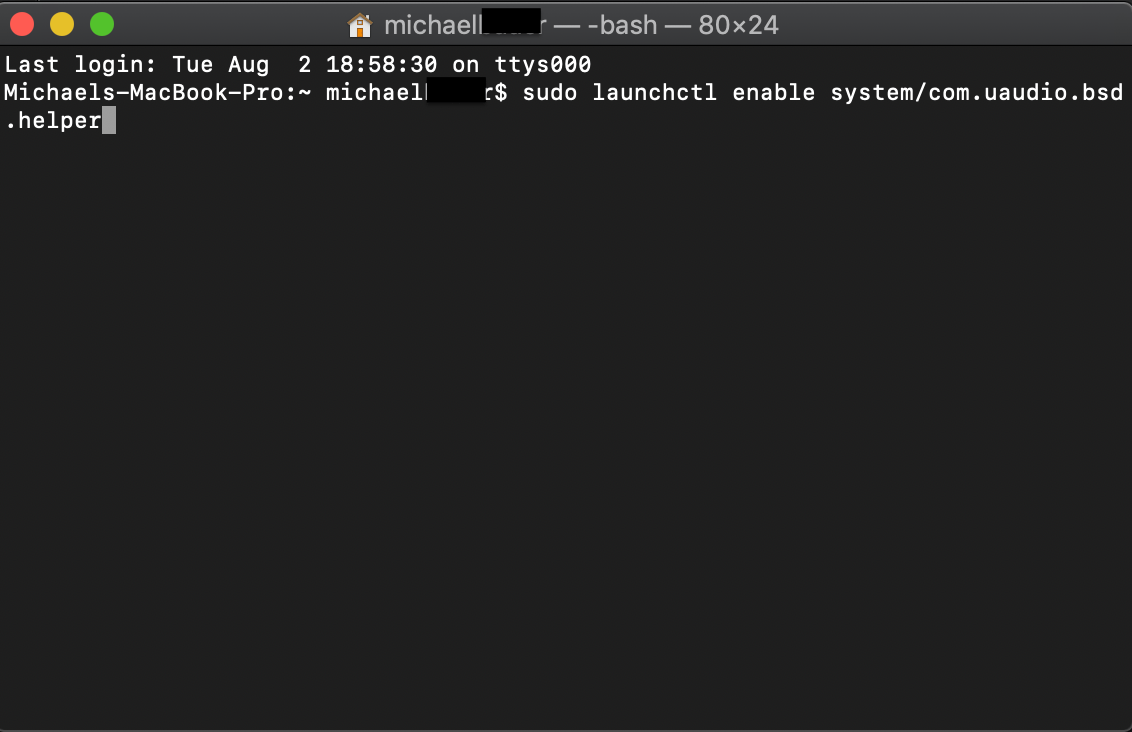Select the word sudo in the command line

click(549, 92)
